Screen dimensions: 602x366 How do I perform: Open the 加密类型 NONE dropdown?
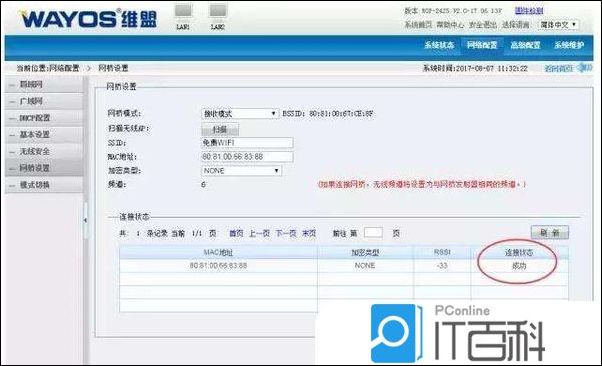(241, 171)
